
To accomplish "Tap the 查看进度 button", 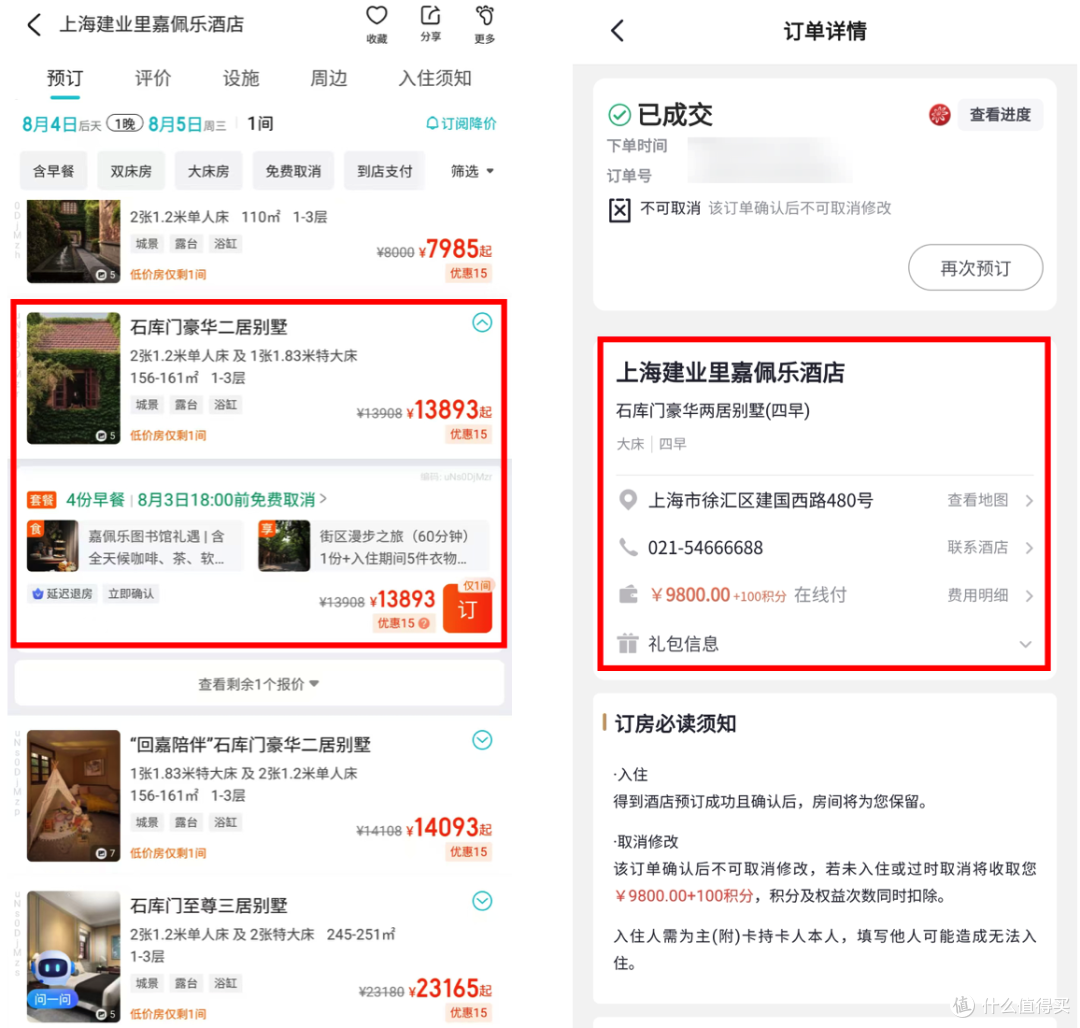I will [999, 114].
